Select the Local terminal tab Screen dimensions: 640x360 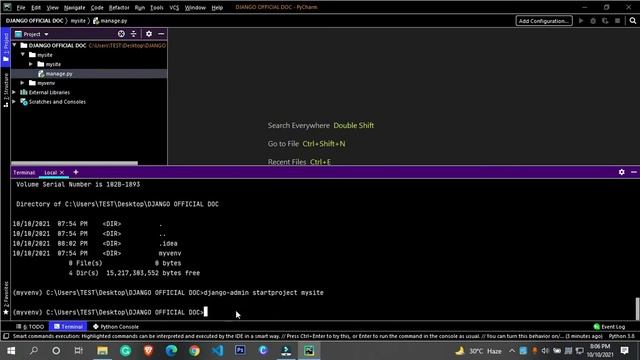coord(51,173)
